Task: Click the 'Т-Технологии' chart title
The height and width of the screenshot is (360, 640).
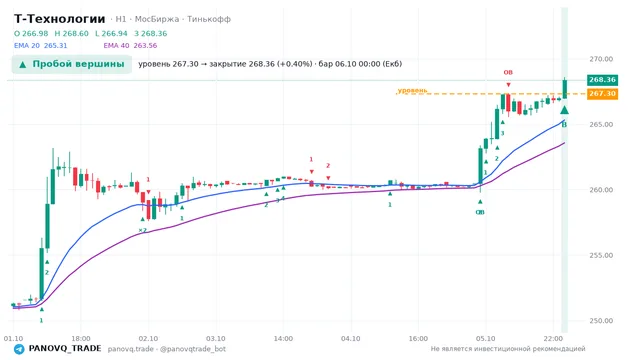Action: 60,19
